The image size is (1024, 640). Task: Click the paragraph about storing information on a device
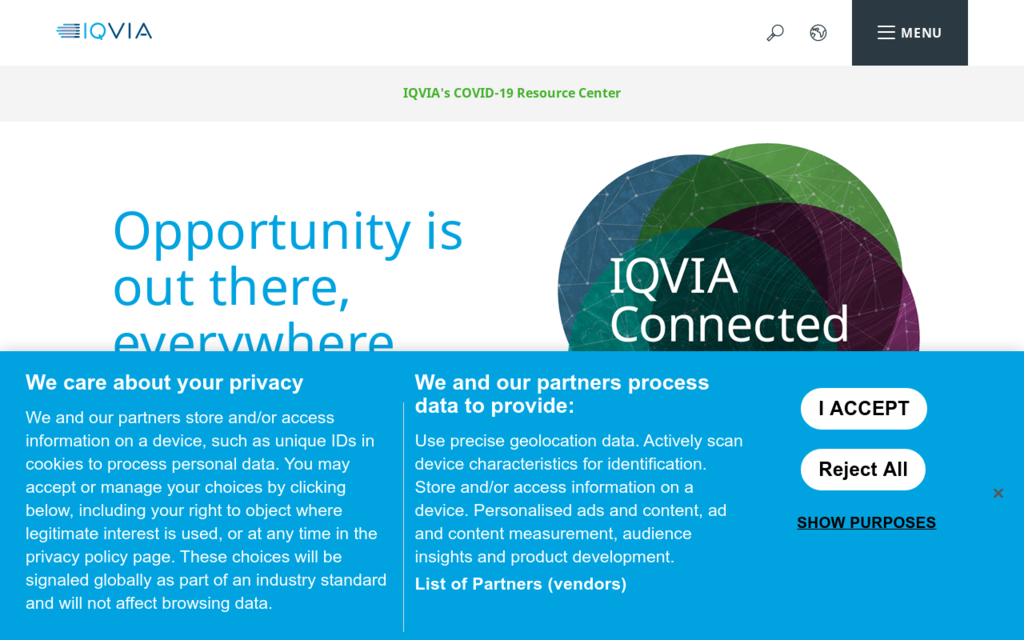click(205, 510)
